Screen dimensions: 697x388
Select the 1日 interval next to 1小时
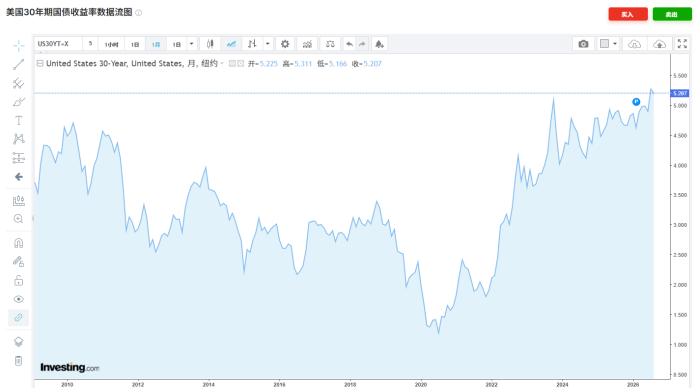click(x=135, y=44)
